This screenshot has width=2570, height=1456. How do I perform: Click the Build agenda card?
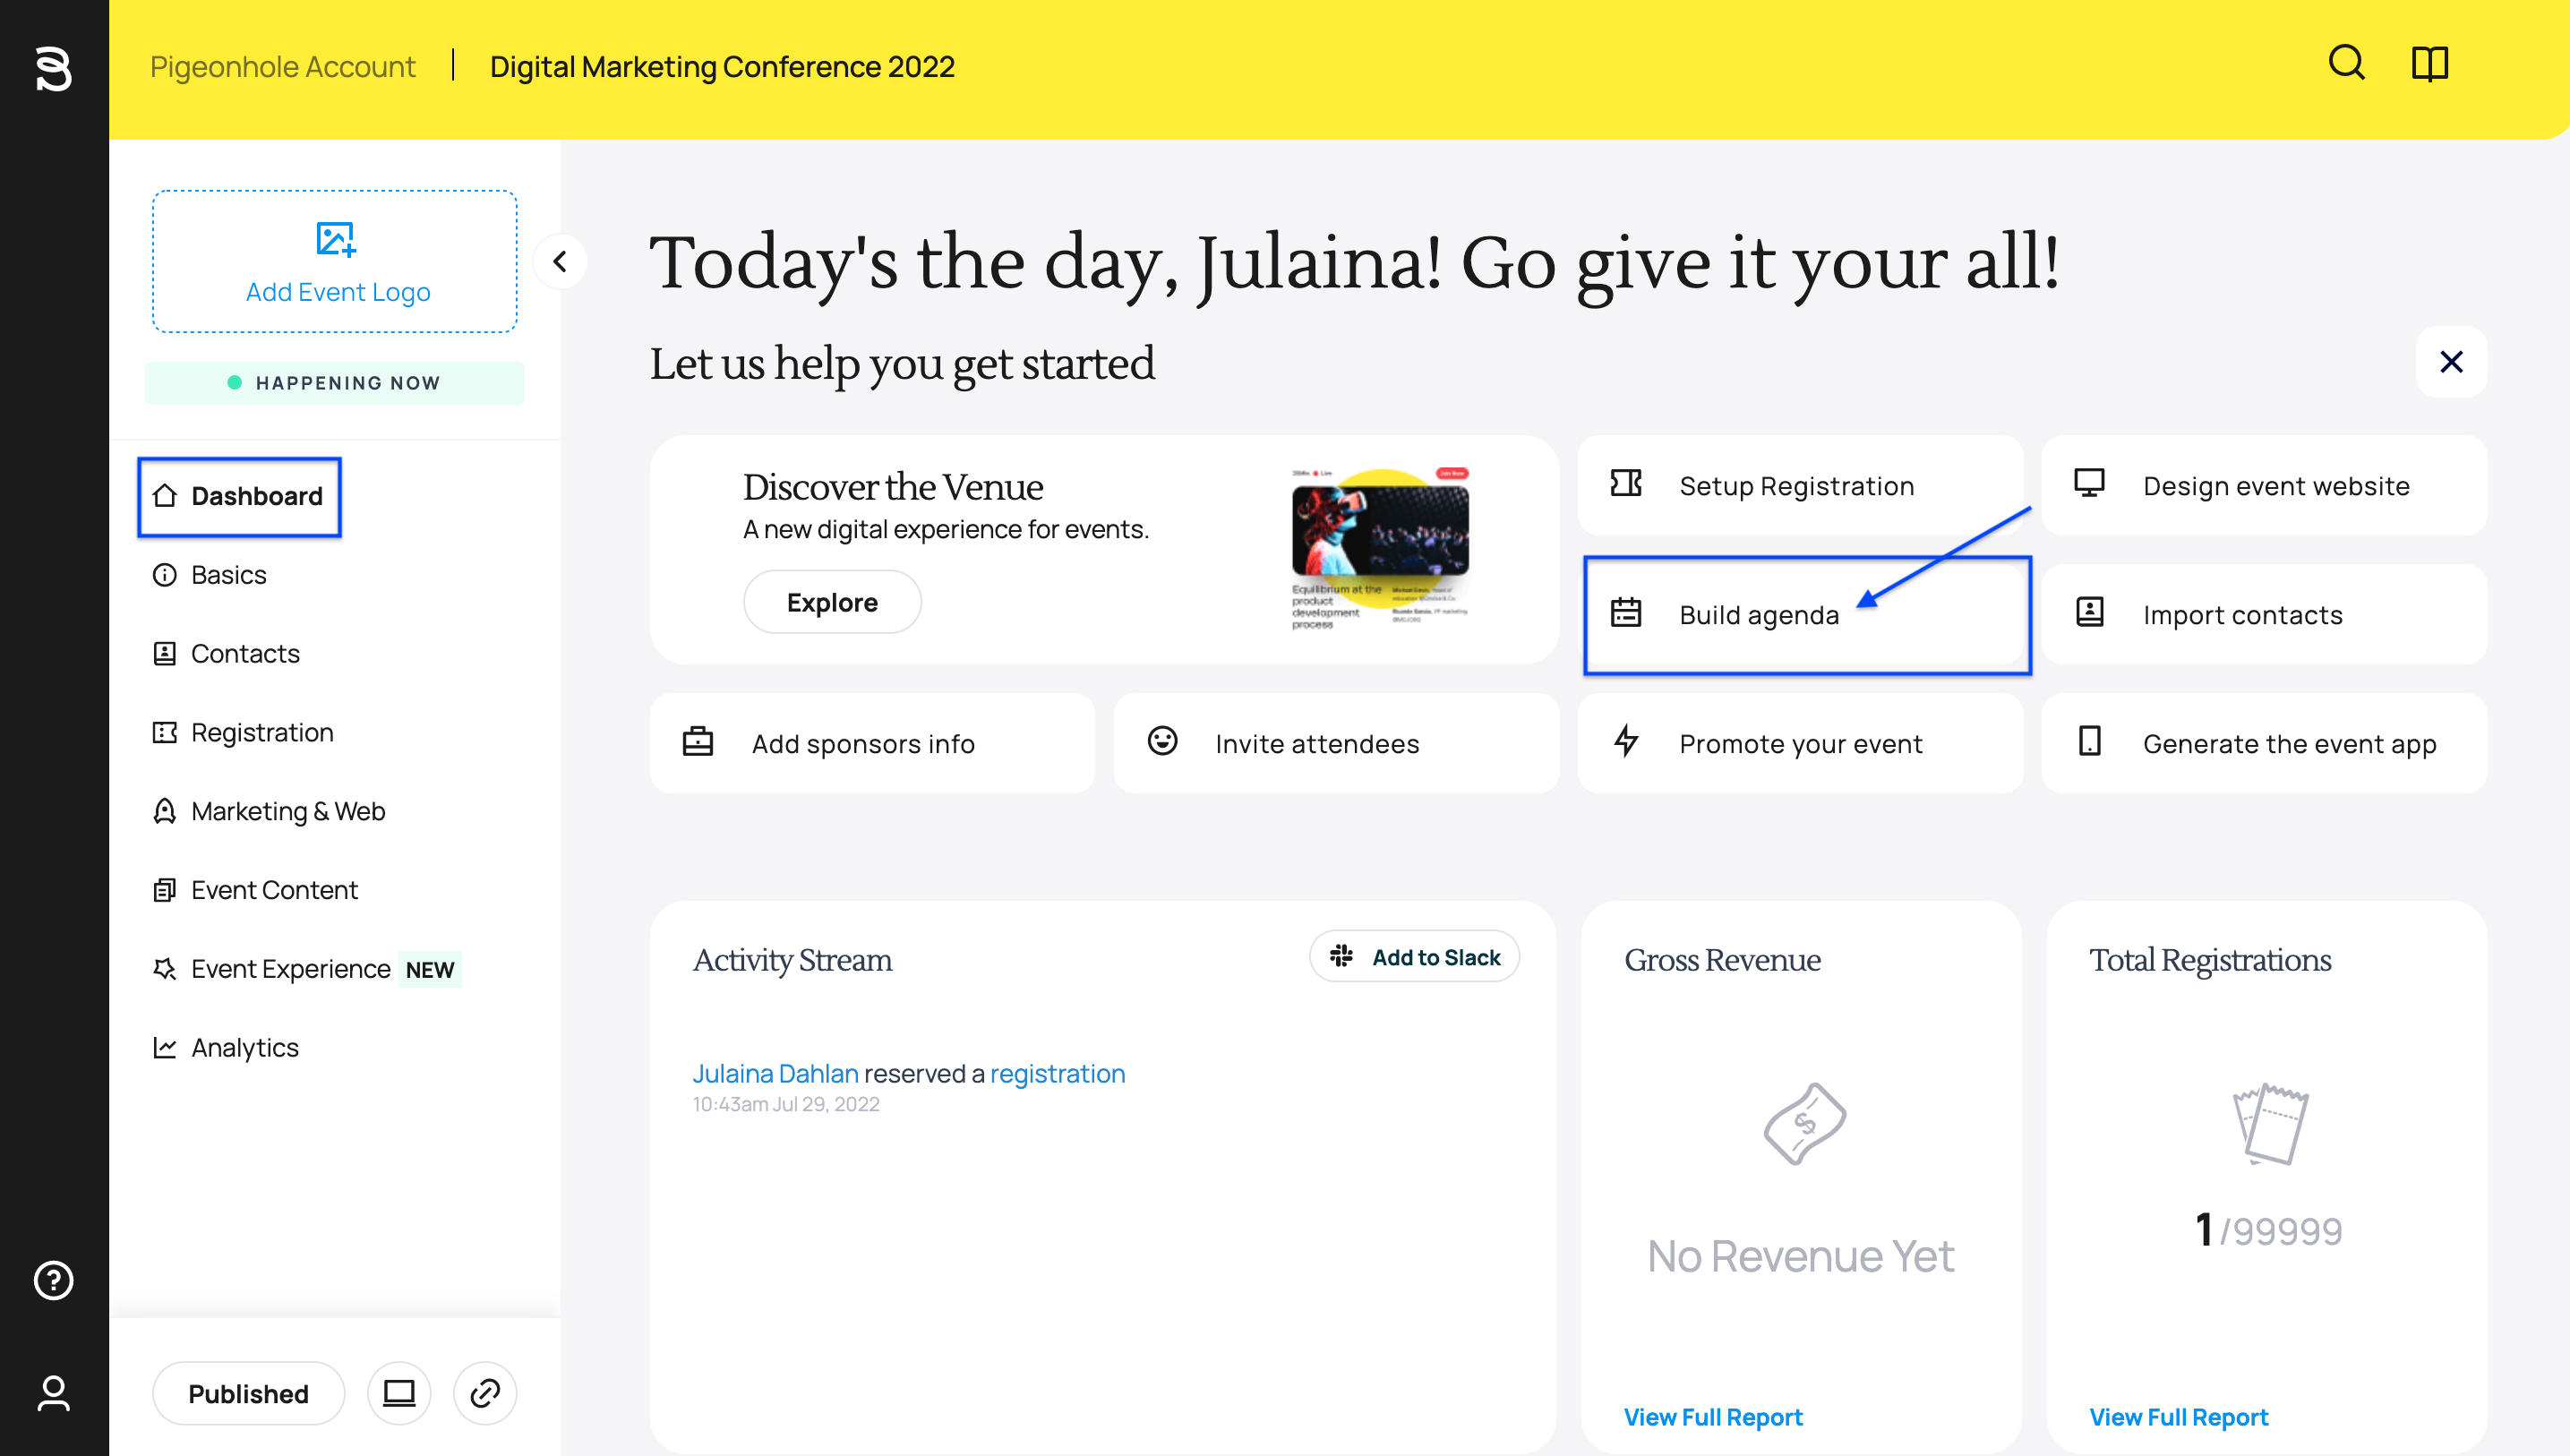click(x=1806, y=615)
